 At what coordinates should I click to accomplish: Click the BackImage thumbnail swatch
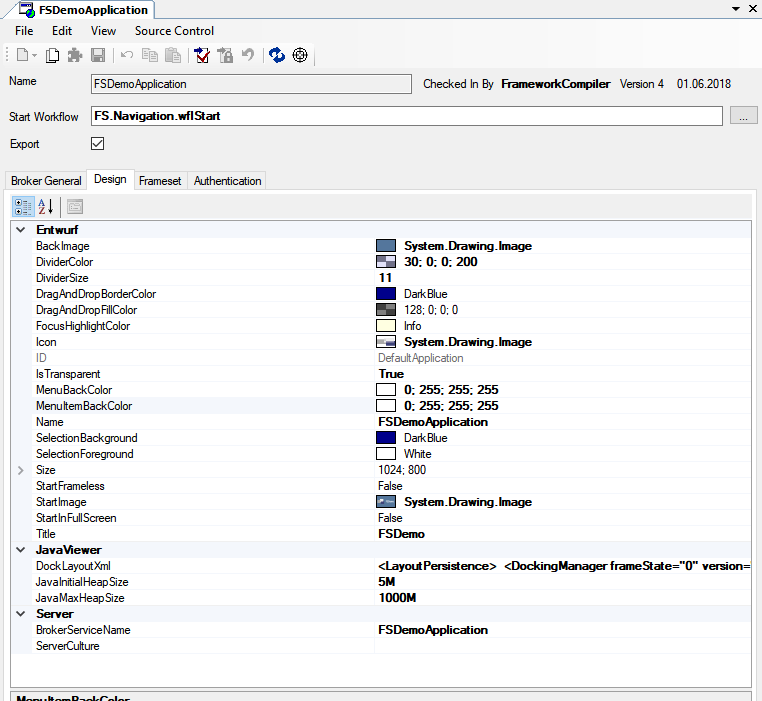[x=386, y=246]
